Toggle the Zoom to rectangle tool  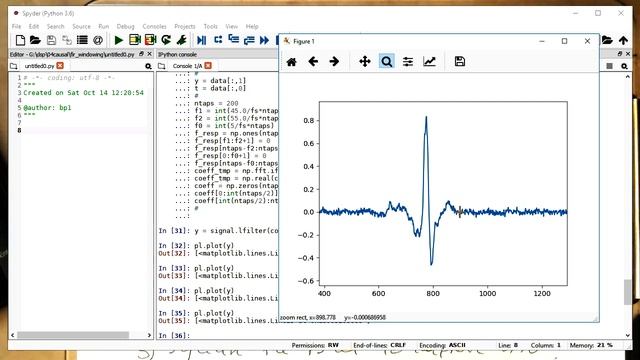[386, 62]
